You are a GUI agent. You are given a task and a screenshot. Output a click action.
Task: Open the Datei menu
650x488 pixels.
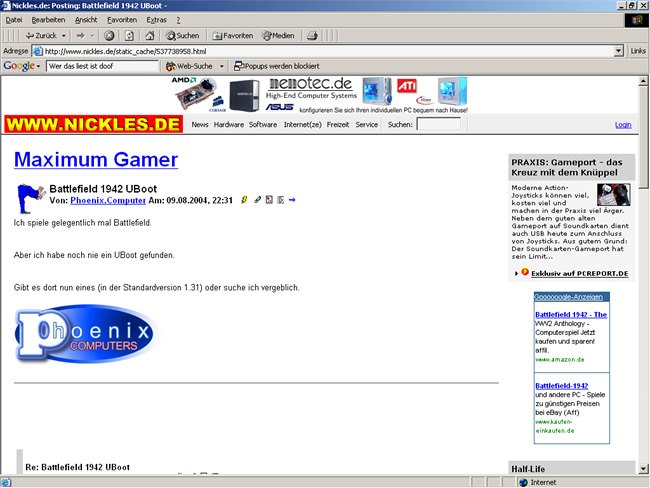click(14, 20)
